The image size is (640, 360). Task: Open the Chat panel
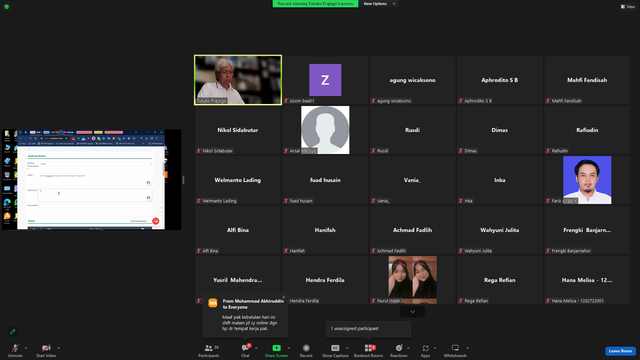(245, 350)
